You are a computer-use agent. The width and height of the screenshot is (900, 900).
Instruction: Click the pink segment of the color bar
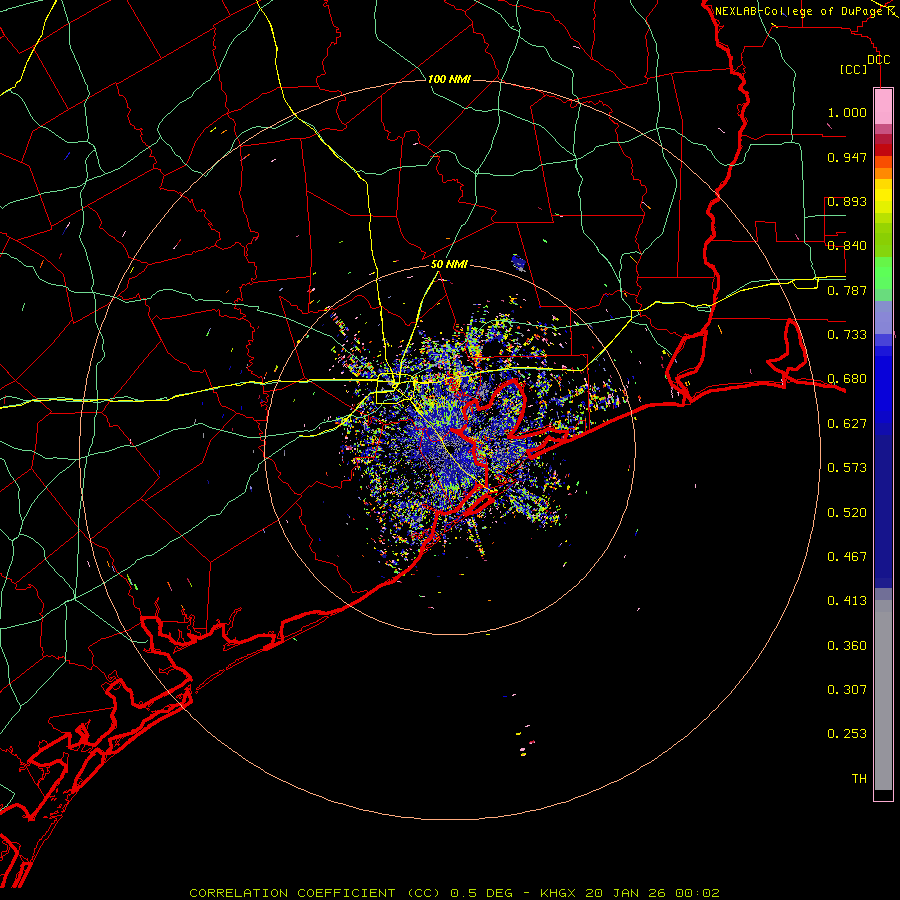coord(883,107)
